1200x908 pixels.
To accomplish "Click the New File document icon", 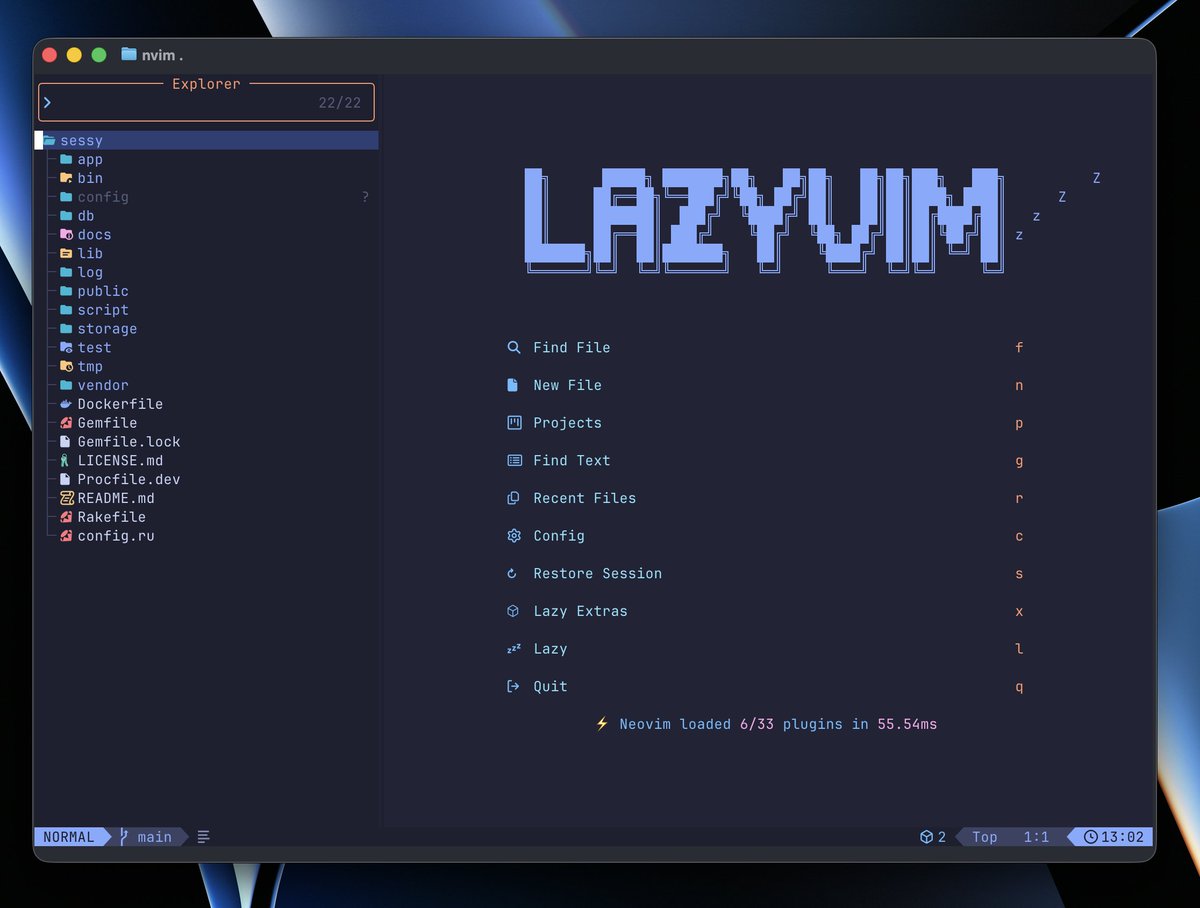I will coord(513,385).
